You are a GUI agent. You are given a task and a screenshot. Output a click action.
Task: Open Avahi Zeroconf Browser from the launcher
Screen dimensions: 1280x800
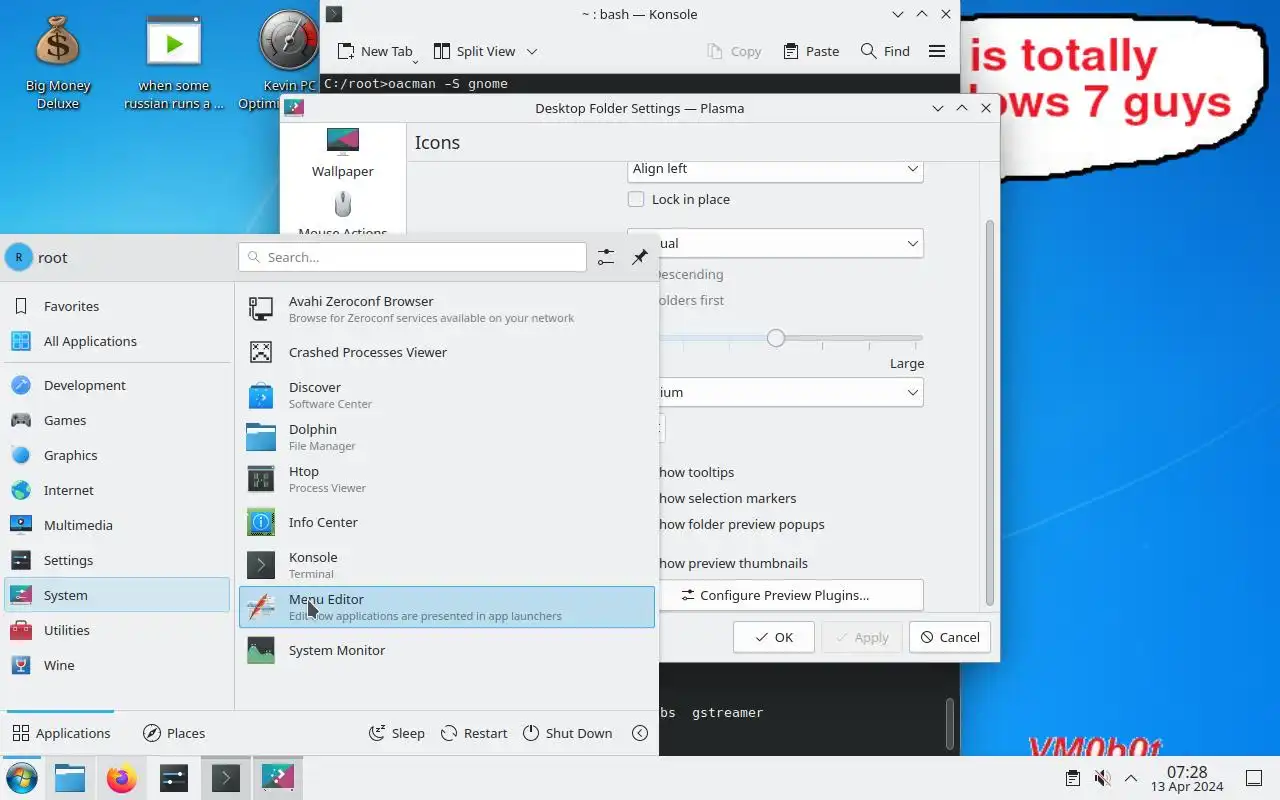pos(446,309)
